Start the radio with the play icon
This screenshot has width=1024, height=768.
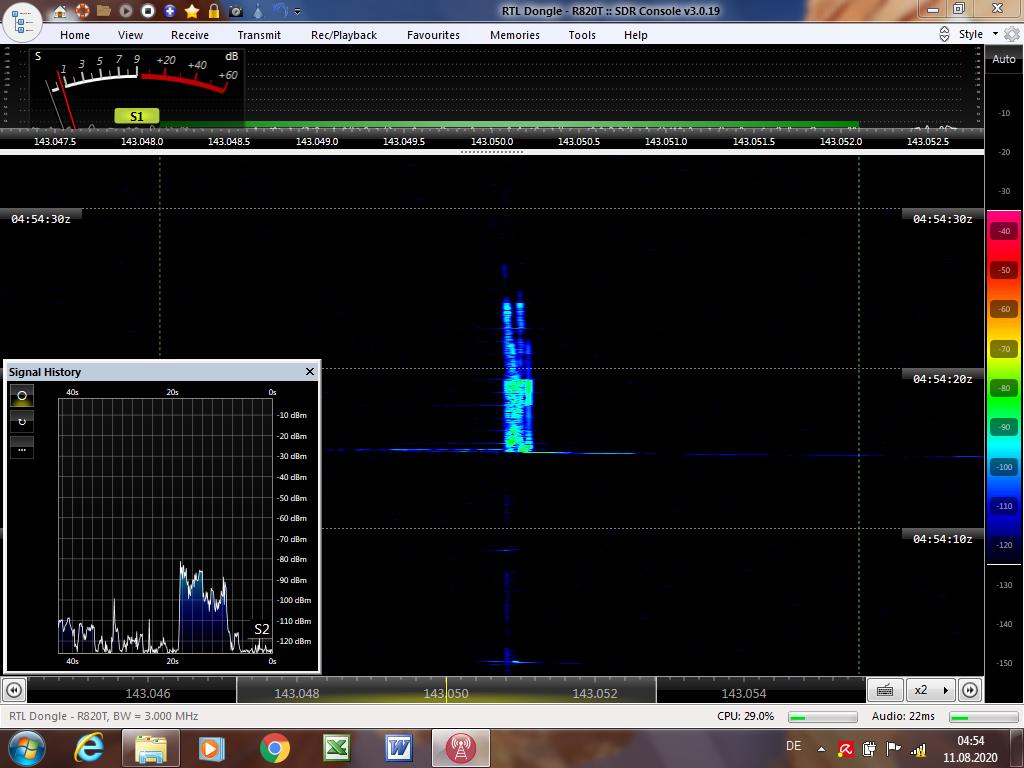[125, 10]
